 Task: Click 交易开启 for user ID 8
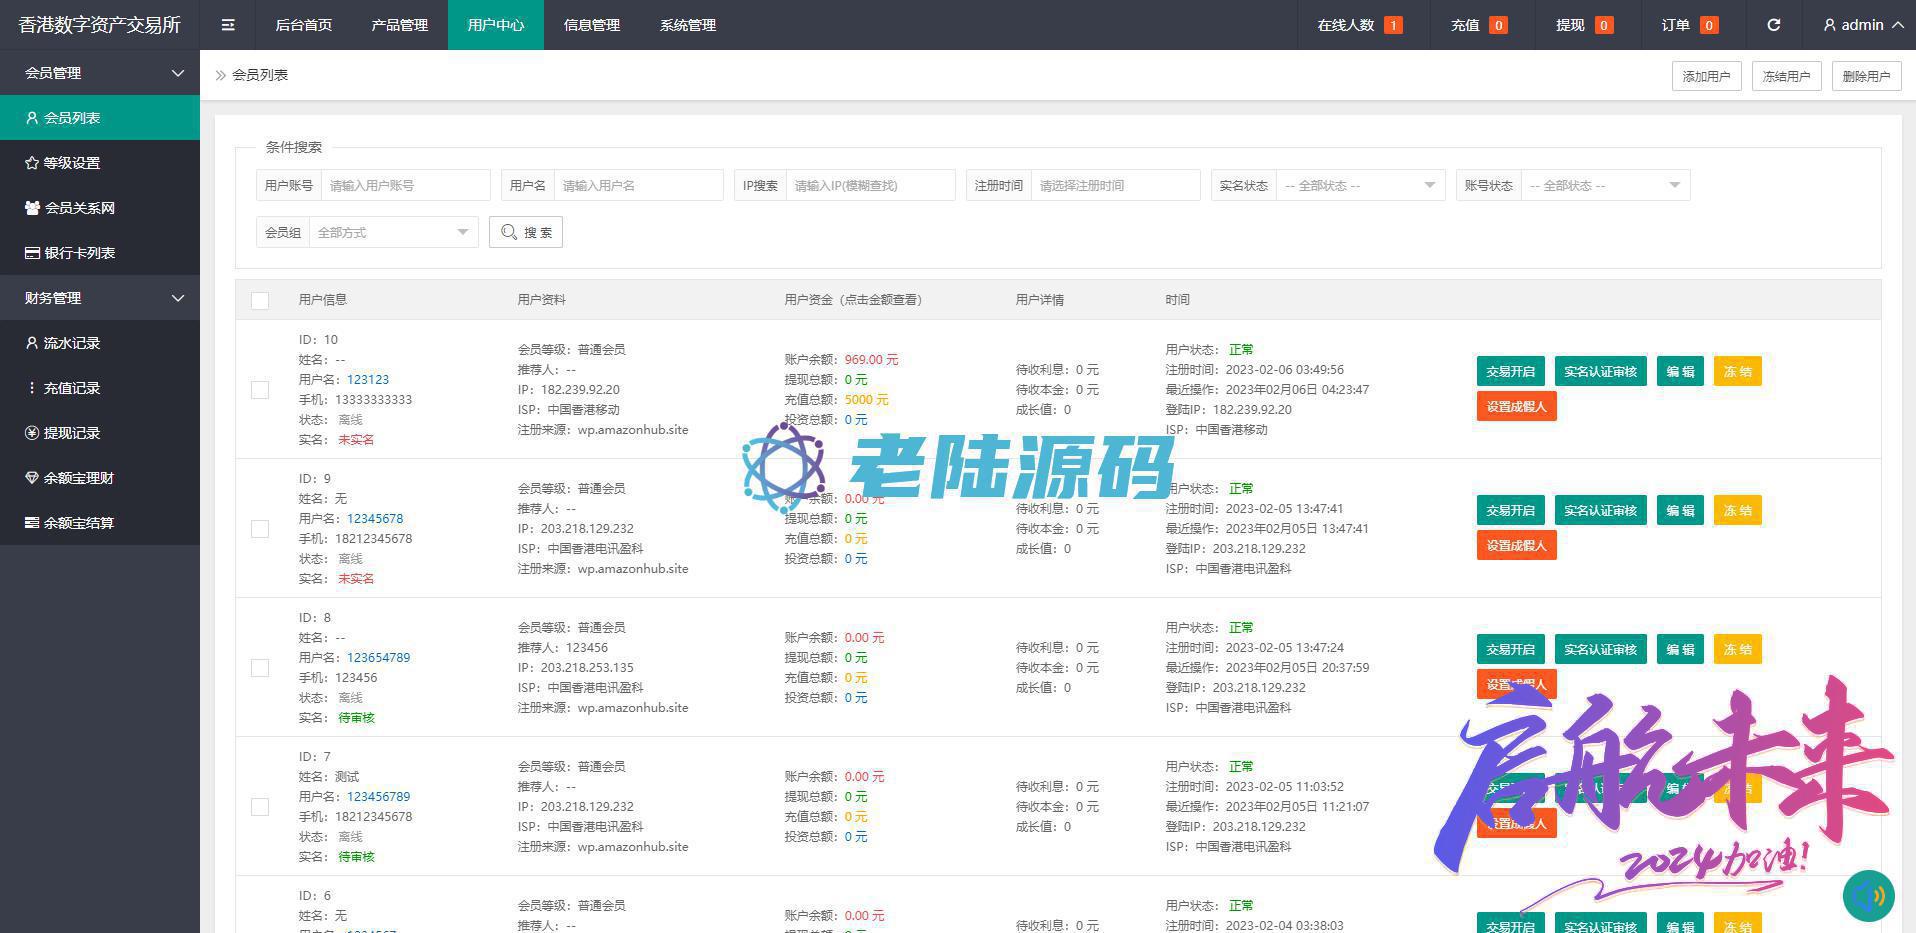(1510, 649)
